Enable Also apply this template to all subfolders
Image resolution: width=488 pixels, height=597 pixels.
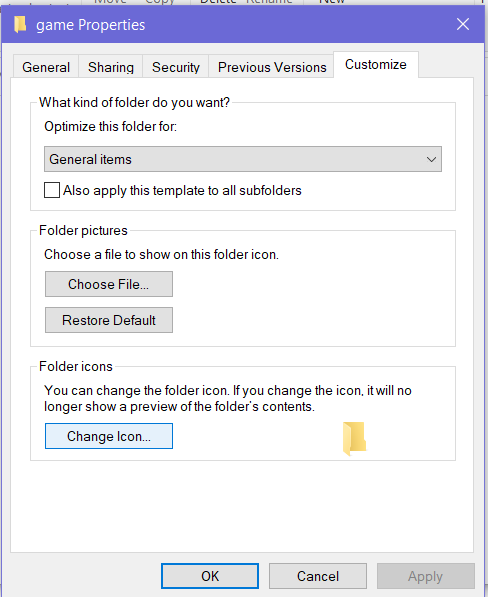click(52, 190)
